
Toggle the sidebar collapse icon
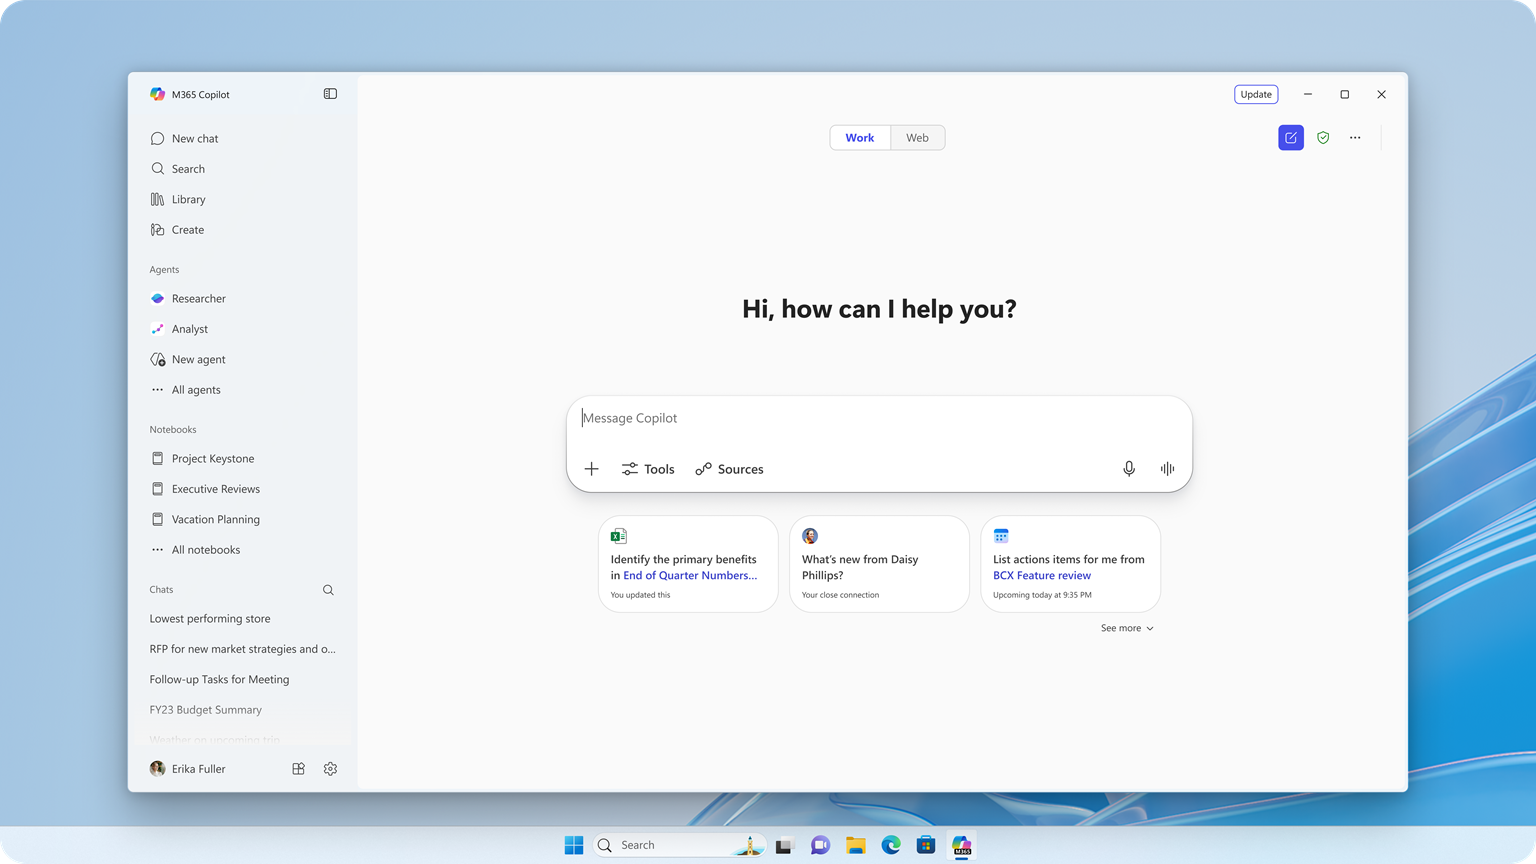pyautogui.click(x=330, y=93)
